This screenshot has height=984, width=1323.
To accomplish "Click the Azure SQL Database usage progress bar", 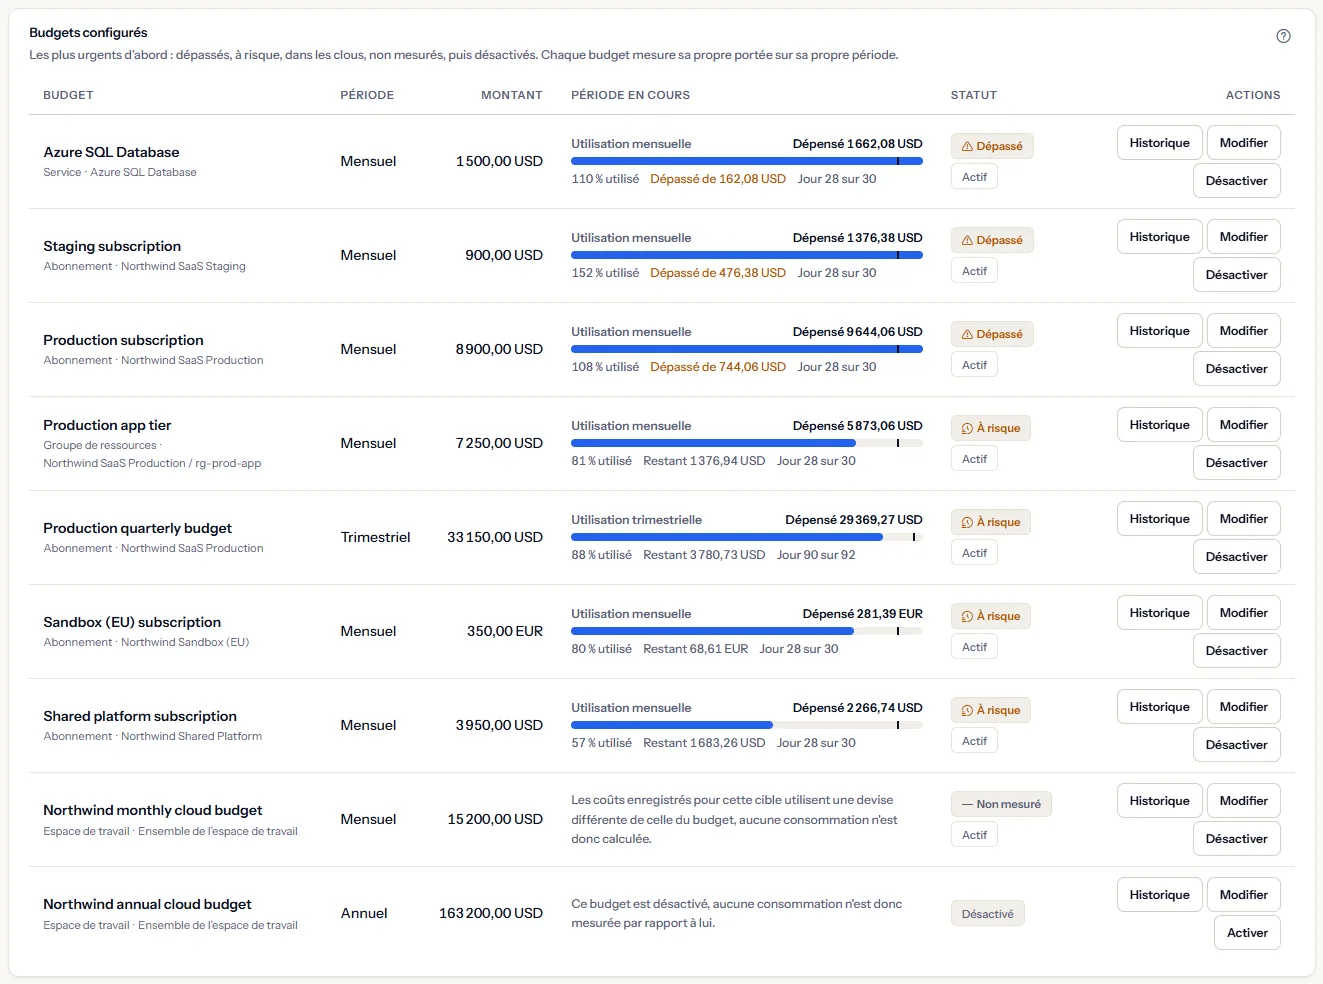I will [747, 161].
